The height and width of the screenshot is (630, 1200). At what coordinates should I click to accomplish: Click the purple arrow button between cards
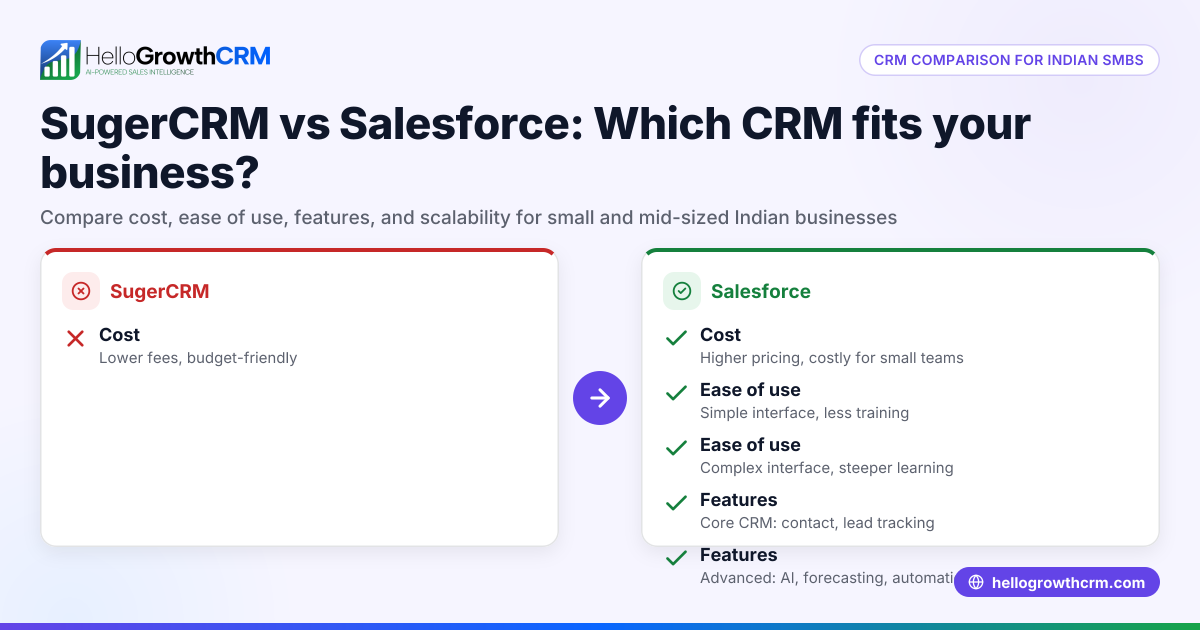[600, 398]
